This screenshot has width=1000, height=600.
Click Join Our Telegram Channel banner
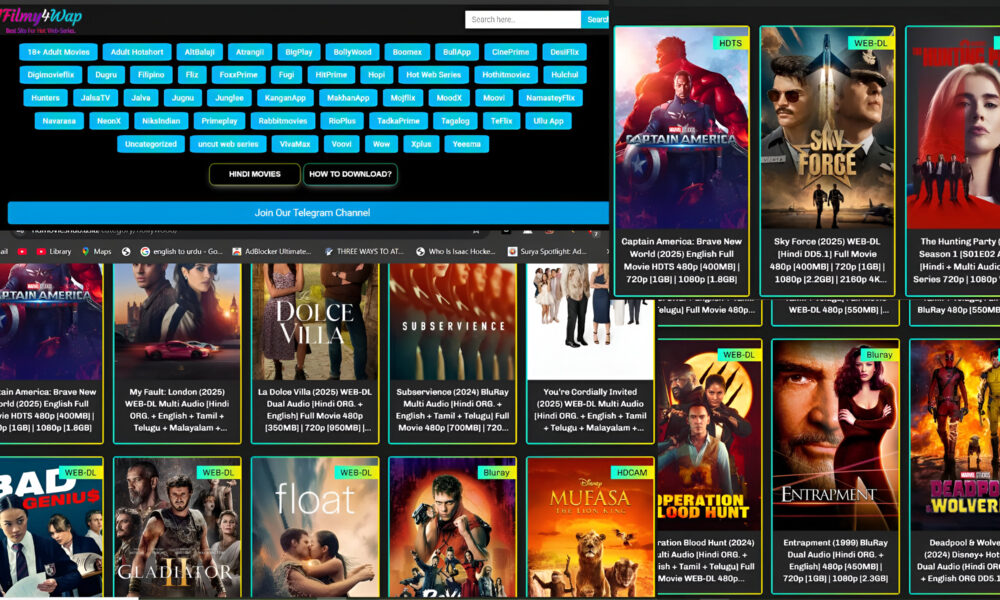(x=309, y=213)
